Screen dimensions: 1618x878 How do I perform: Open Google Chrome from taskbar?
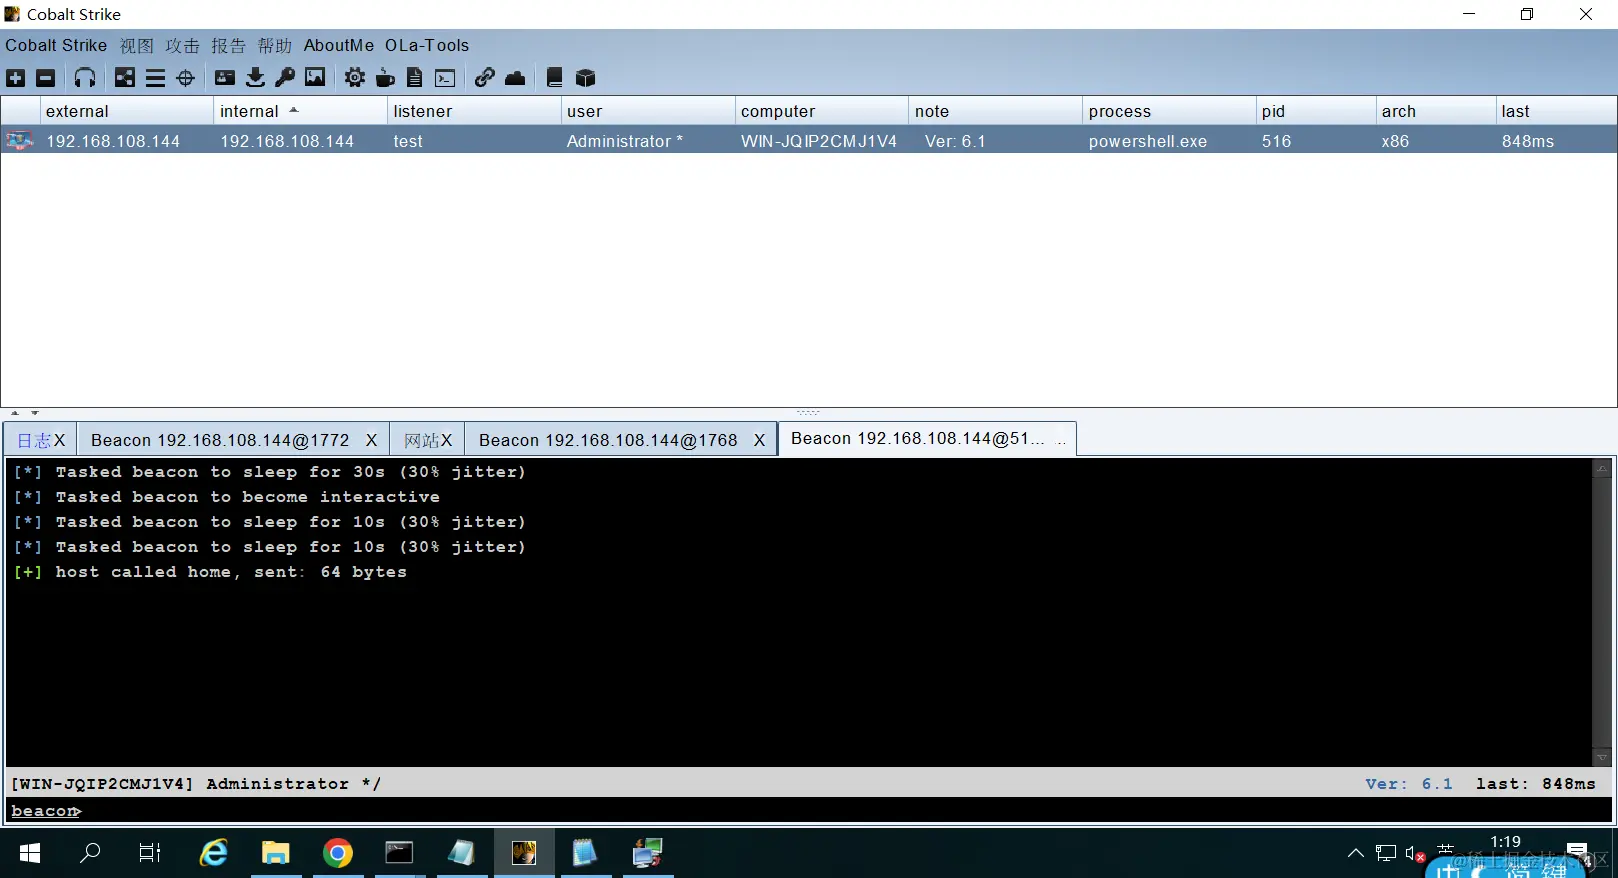click(x=338, y=853)
